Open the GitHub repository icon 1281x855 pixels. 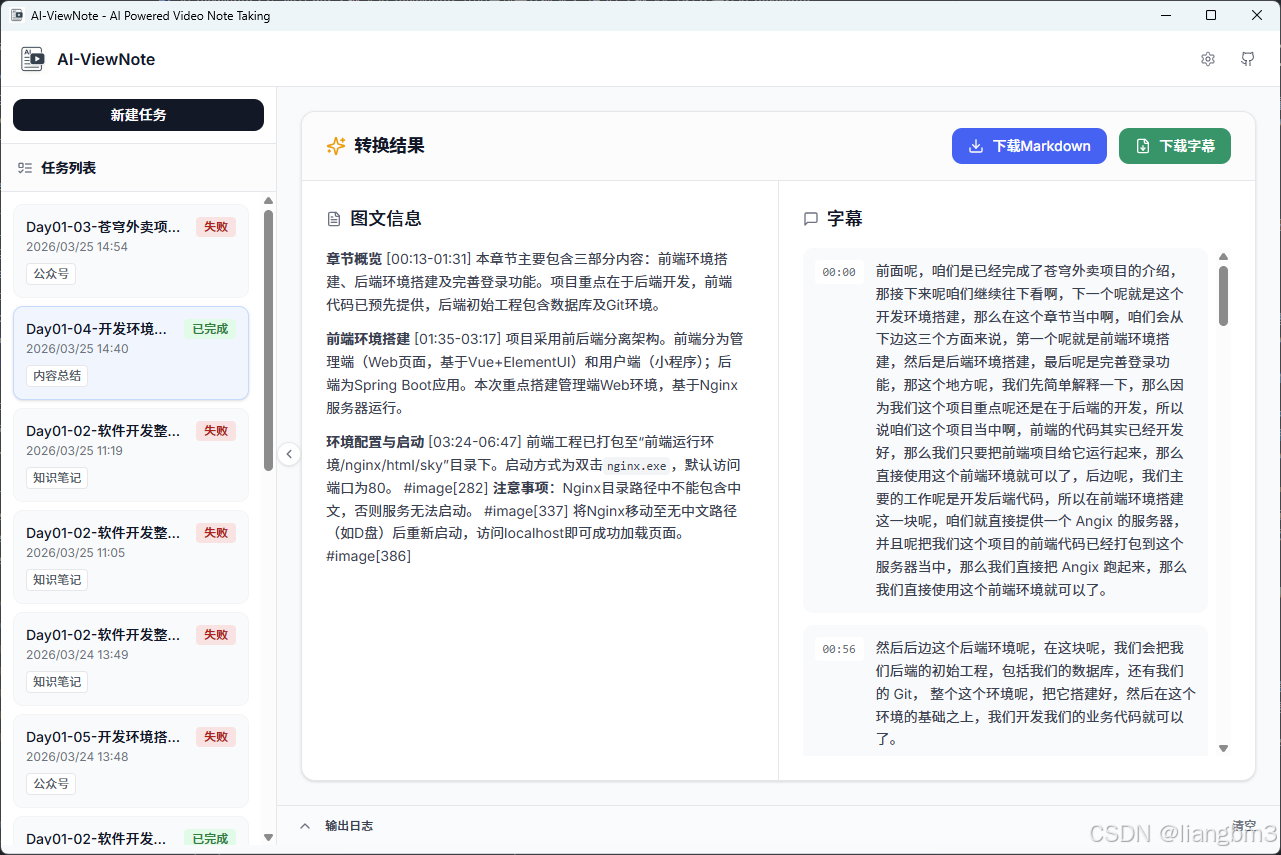point(1248,59)
